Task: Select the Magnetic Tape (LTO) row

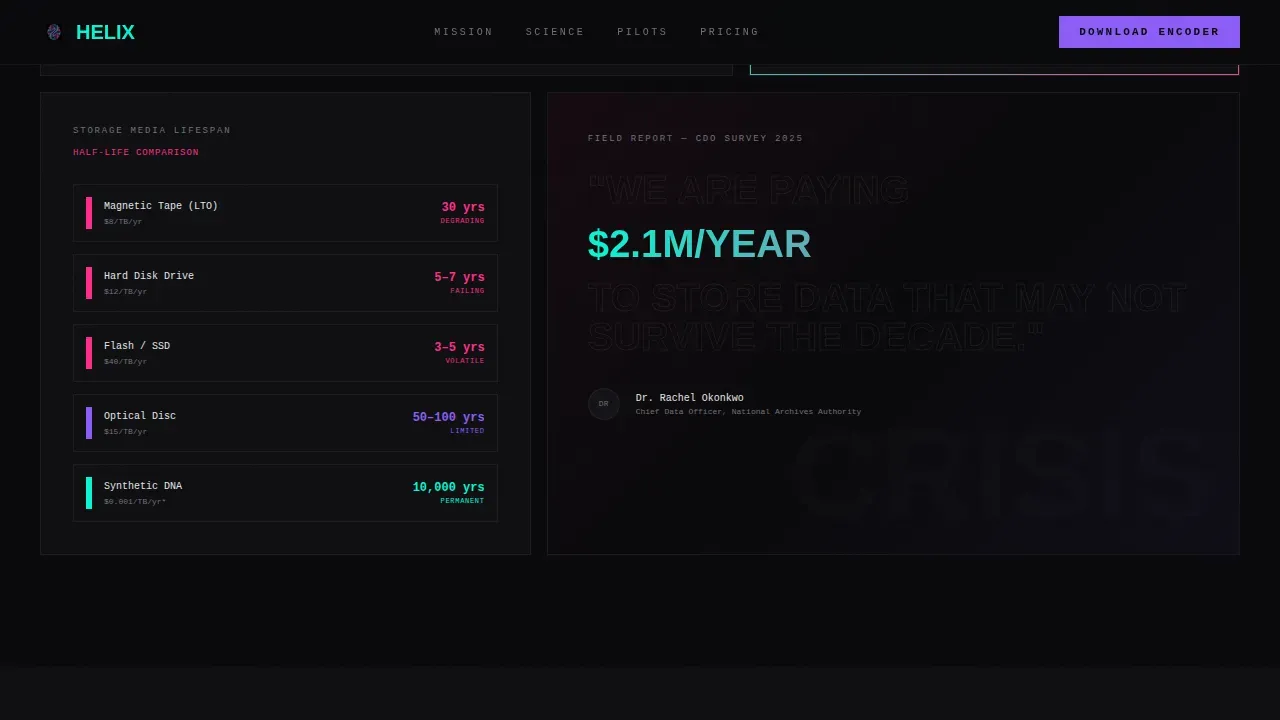Action: 285,213
